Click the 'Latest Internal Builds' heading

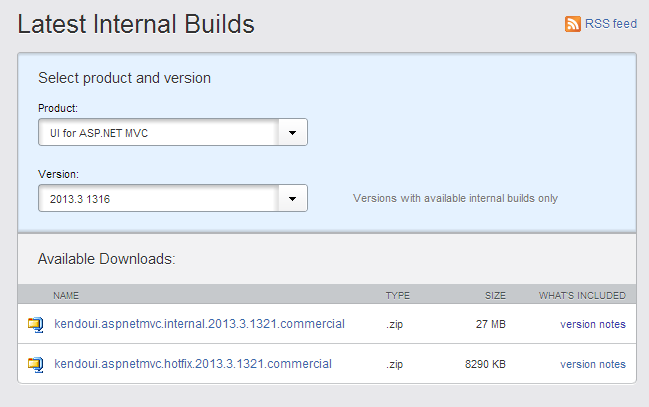tap(136, 23)
